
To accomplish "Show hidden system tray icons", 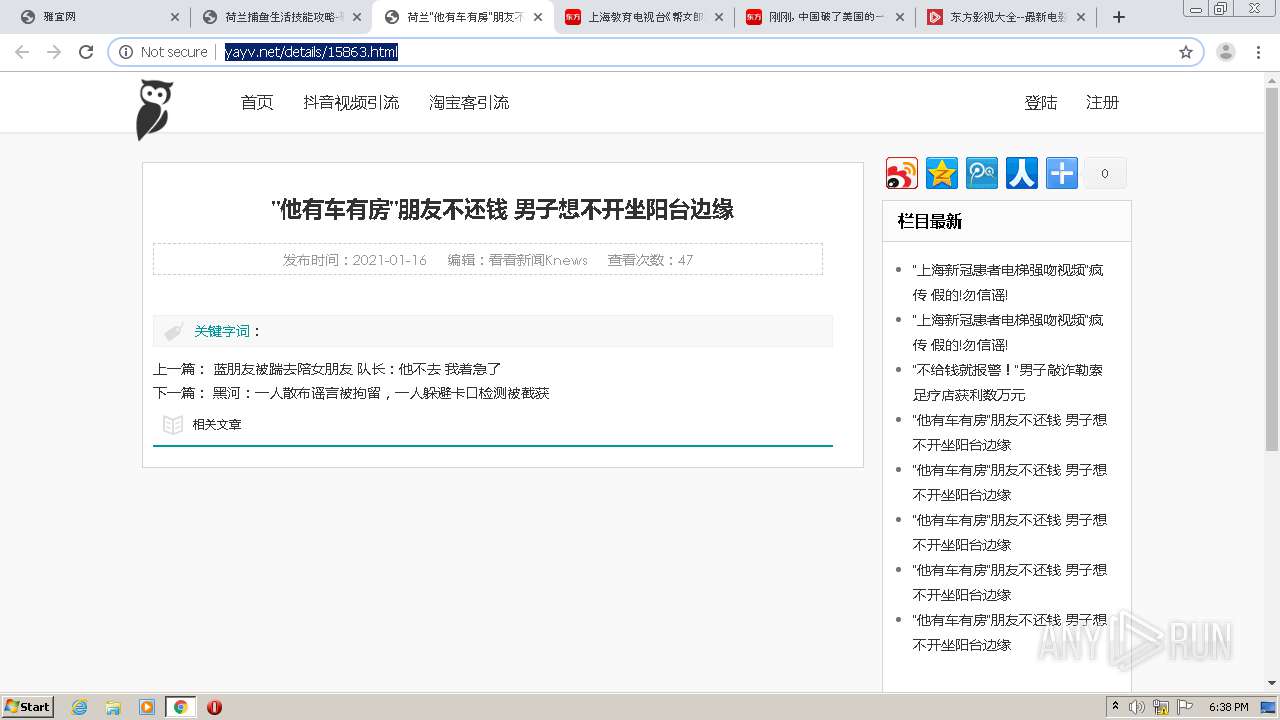I will pyautogui.click(x=1116, y=707).
